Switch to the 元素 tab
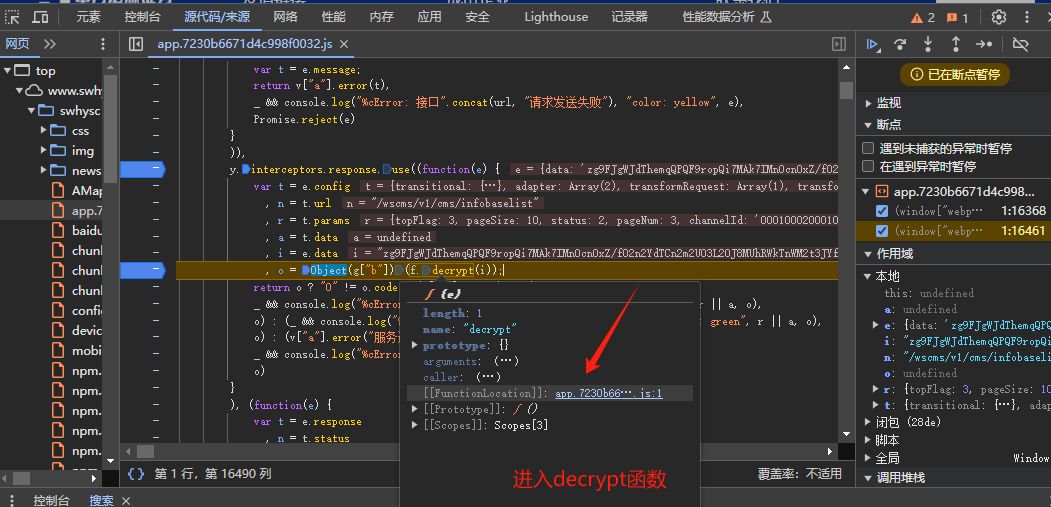Image resolution: width=1051 pixels, height=507 pixels. [x=88, y=17]
